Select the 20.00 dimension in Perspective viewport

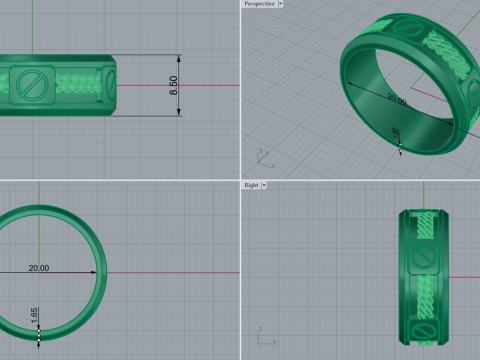pos(397,99)
